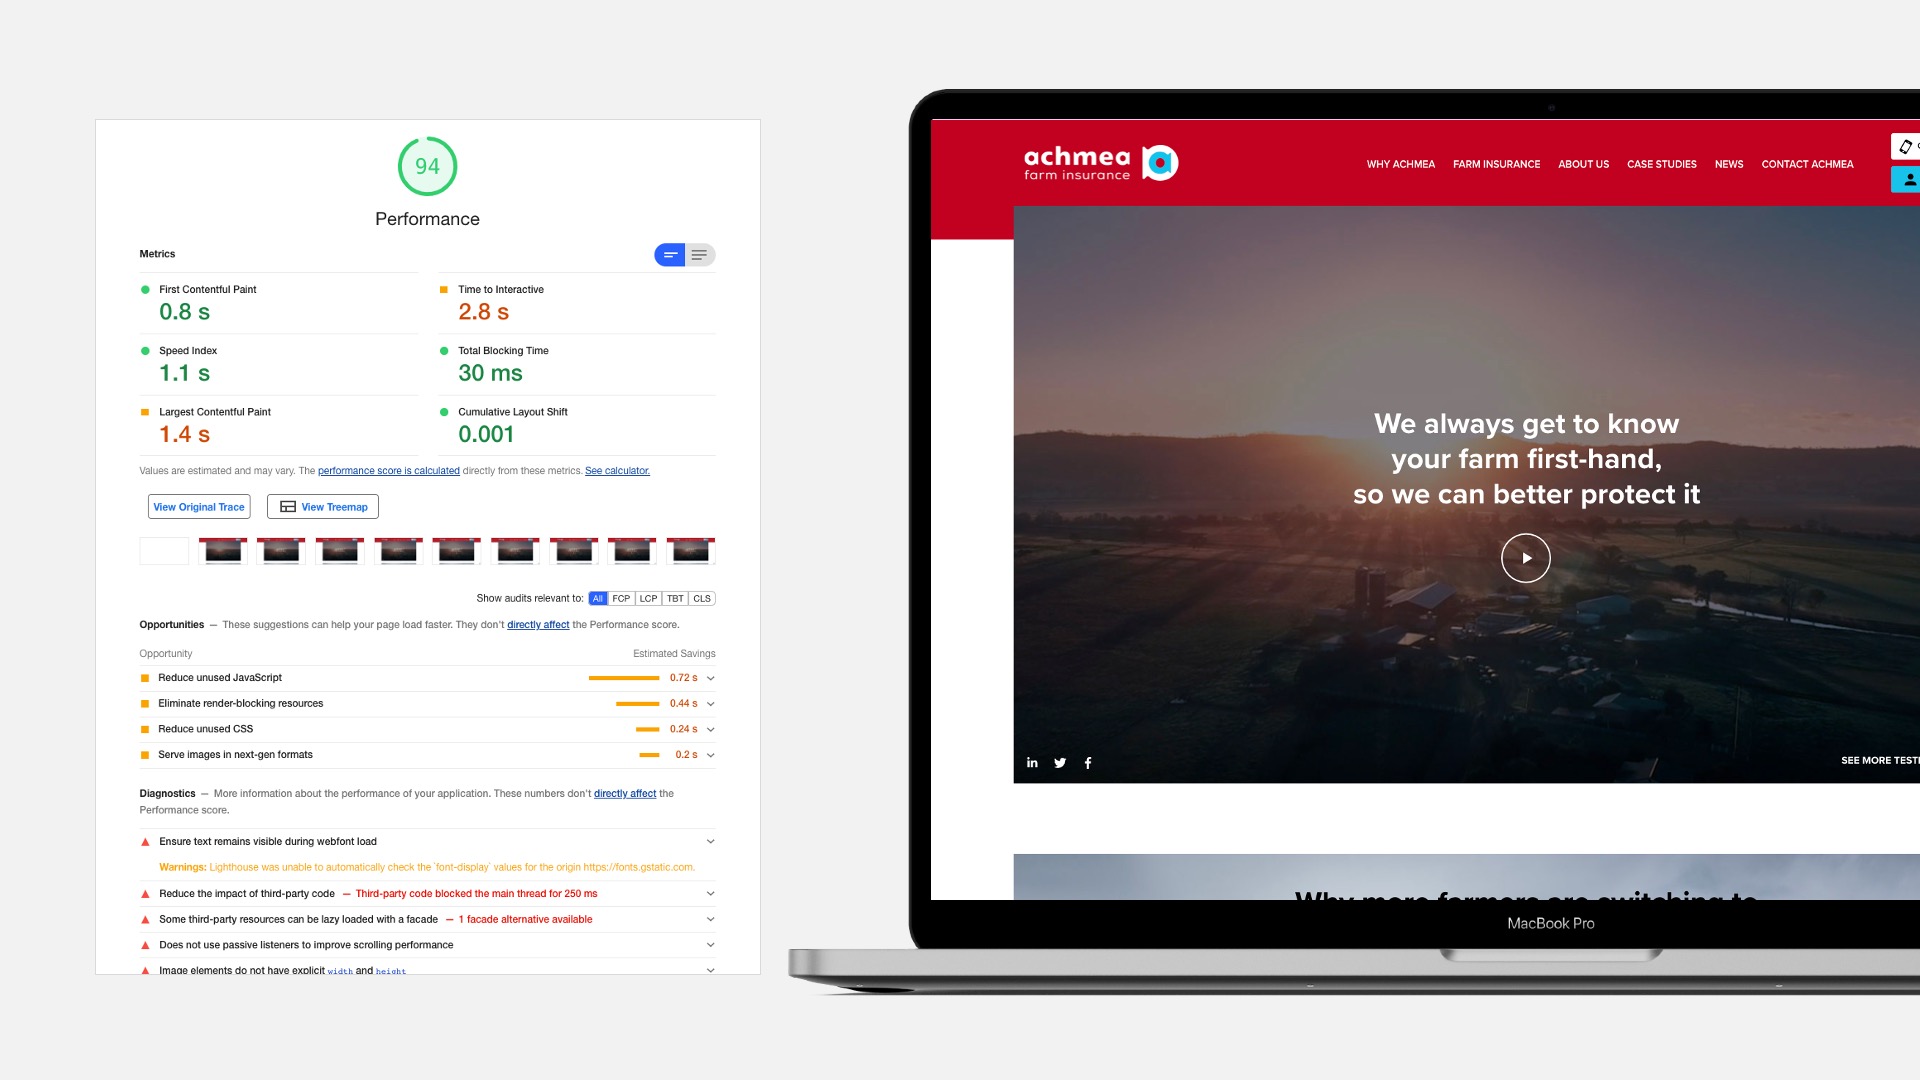Click the TBT filter icon in audits

[x=673, y=599]
